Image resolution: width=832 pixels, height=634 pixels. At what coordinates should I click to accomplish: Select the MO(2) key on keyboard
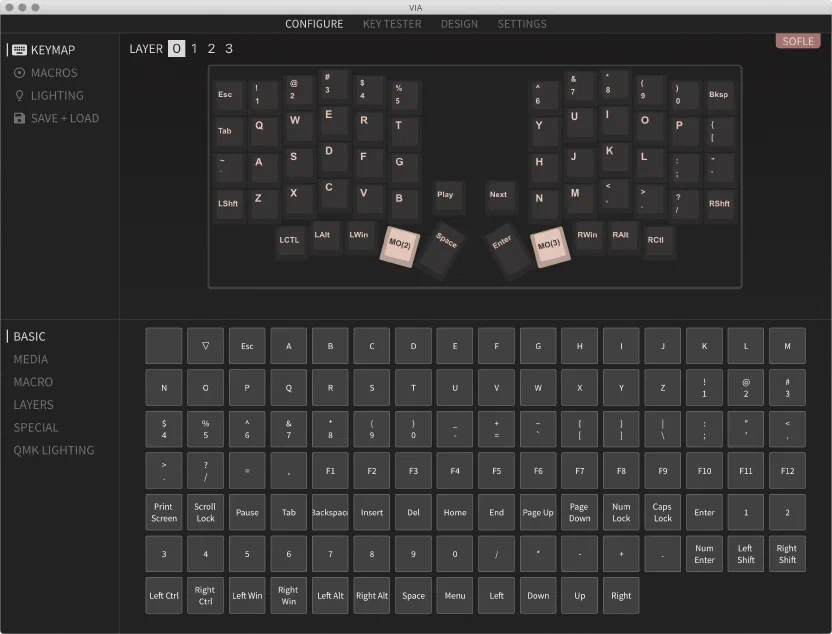tap(400, 246)
